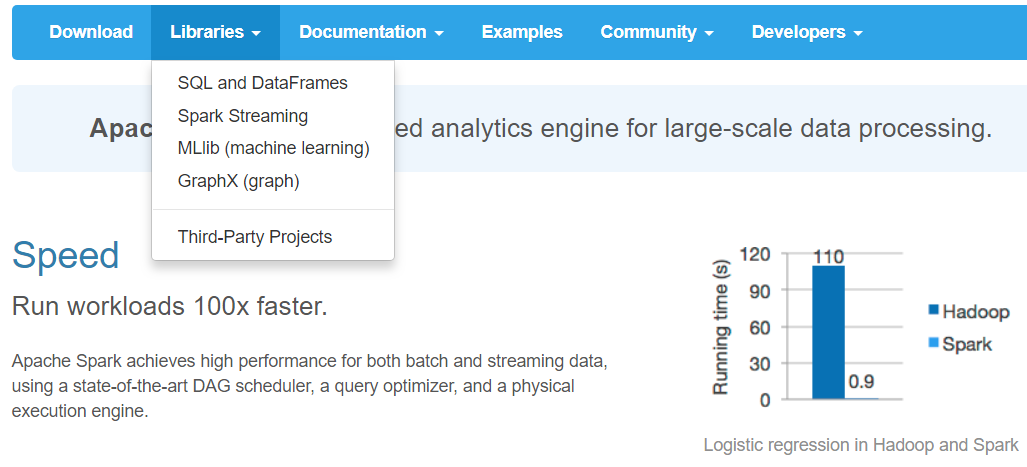
Task: Go to the Examples page
Action: coord(522,32)
